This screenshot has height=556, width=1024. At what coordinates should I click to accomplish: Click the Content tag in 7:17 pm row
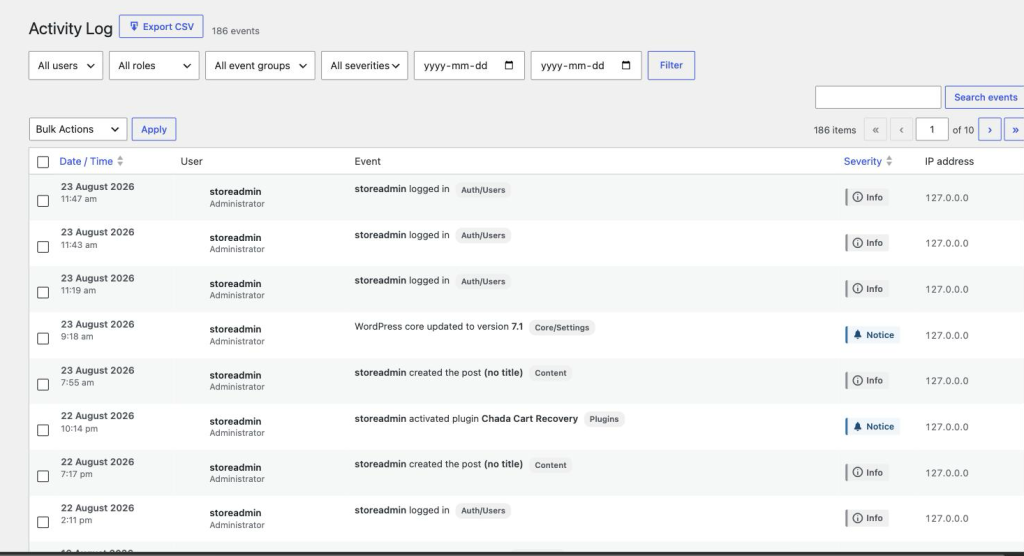551,465
